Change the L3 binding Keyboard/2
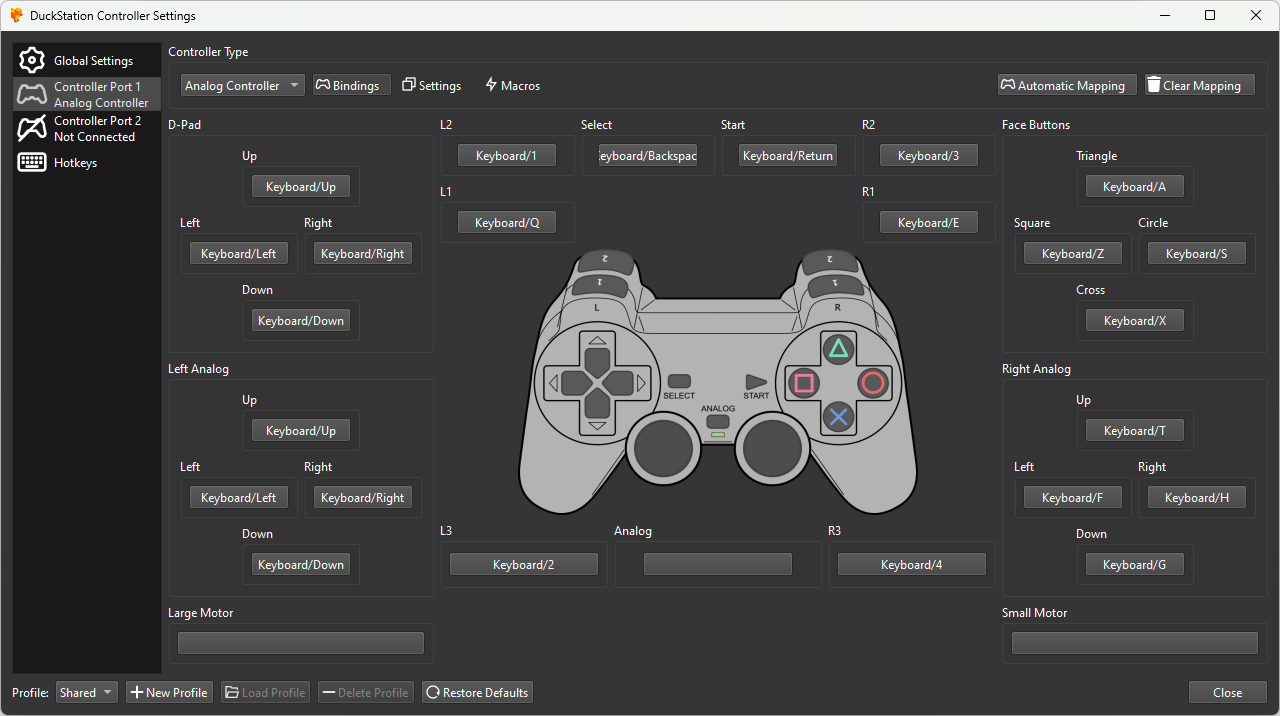1280x716 pixels. (524, 565)
